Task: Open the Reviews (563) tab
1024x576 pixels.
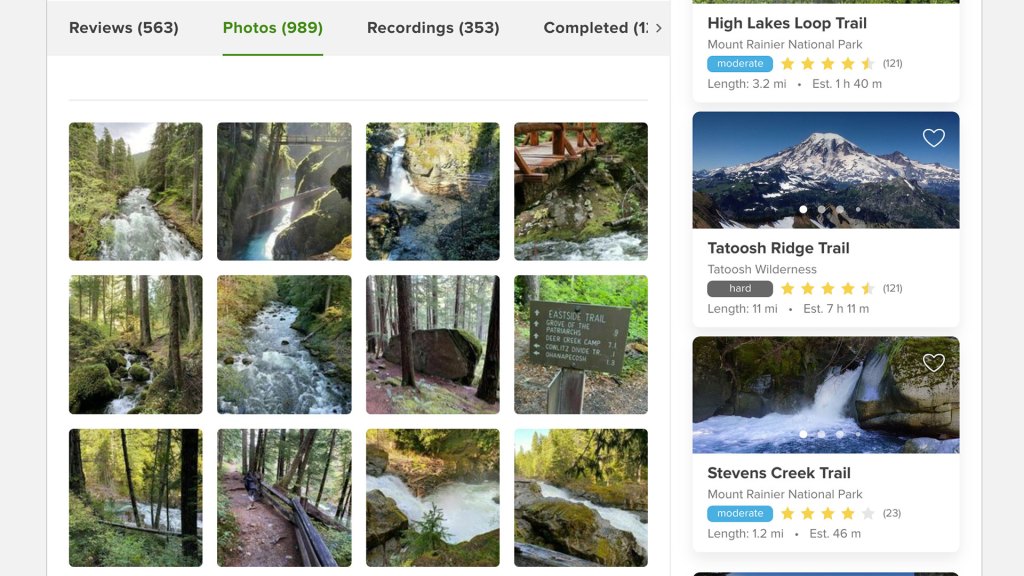Action: click(x=123, y=28)
